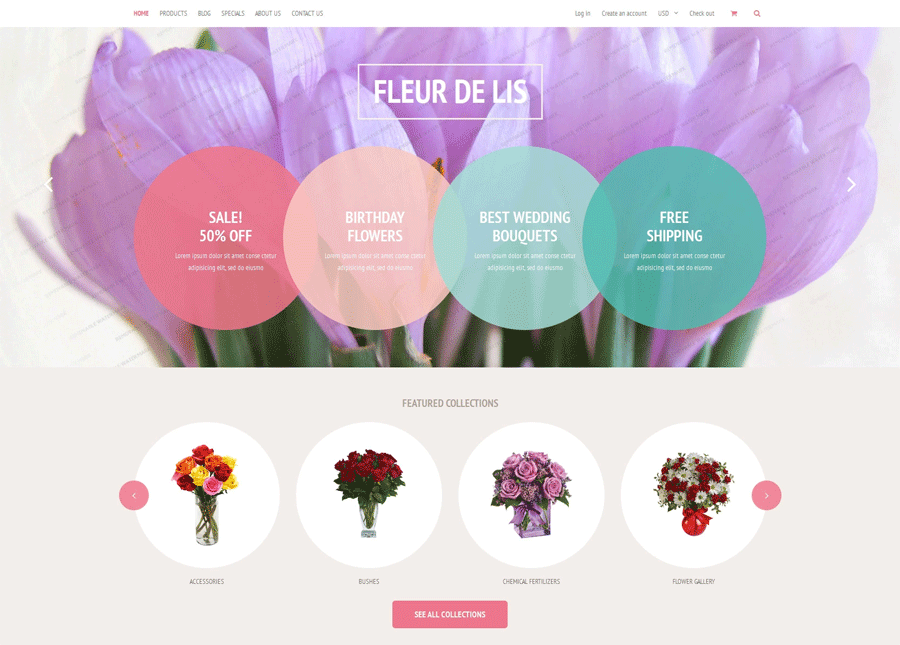Open the Flower Gallery collection thumbnail

(x=693, y=495)
